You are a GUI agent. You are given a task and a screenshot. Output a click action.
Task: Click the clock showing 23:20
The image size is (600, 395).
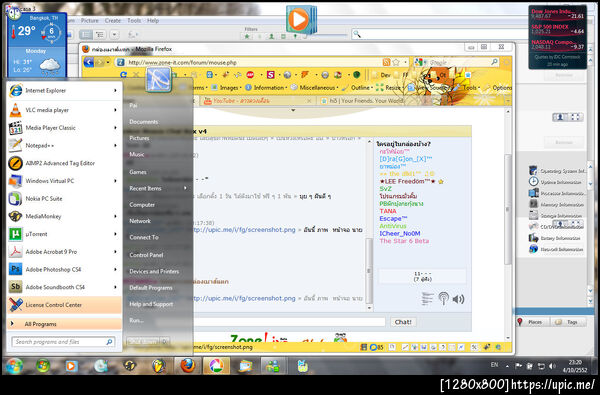(x=575, y=362)
